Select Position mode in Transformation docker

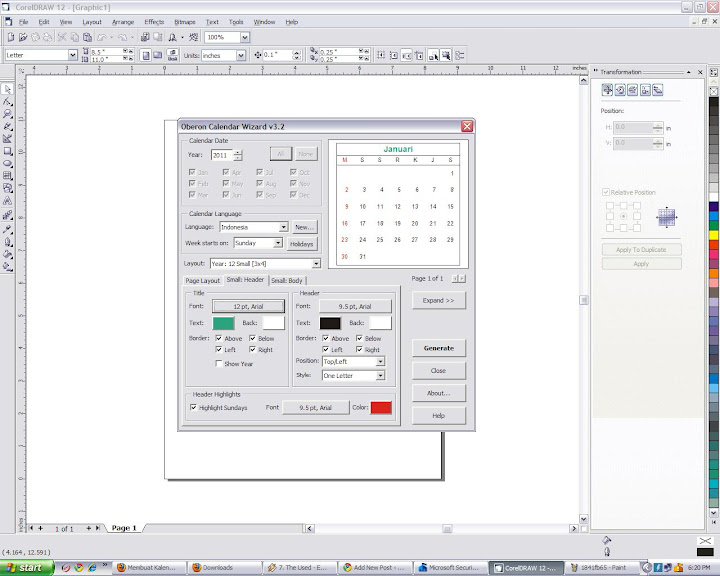point(607,90)
